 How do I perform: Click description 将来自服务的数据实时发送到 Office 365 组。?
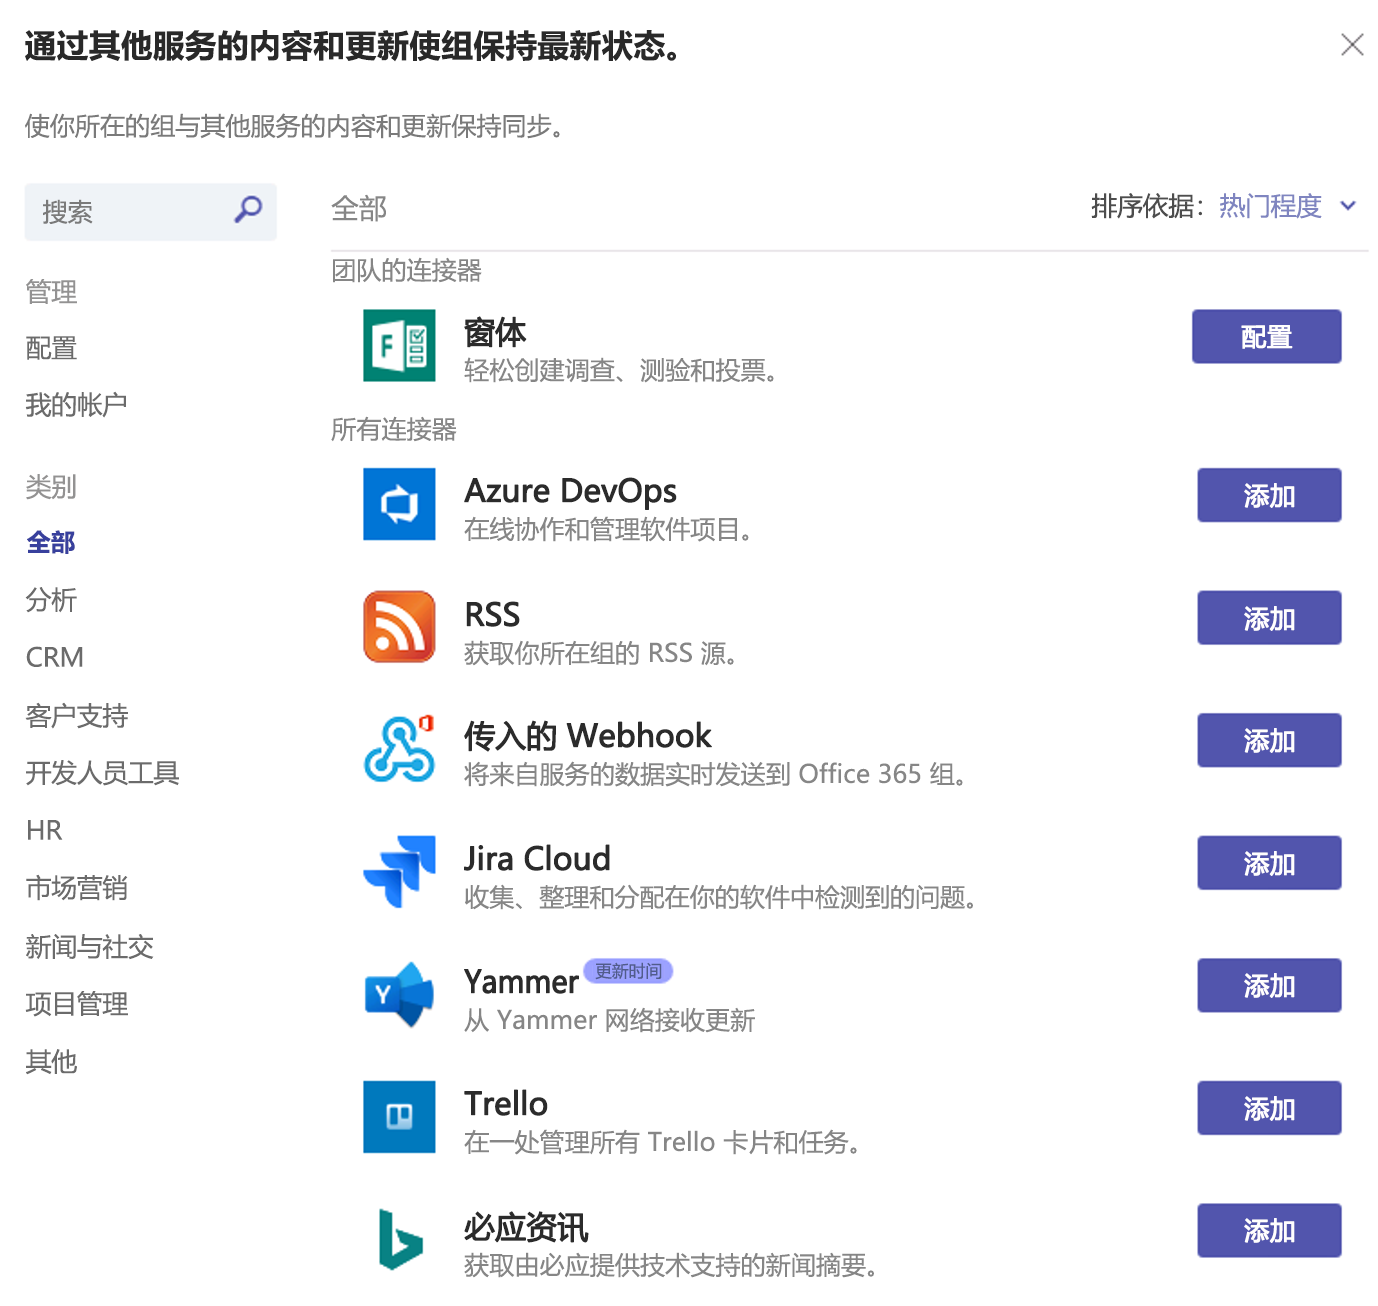point(715,774)
